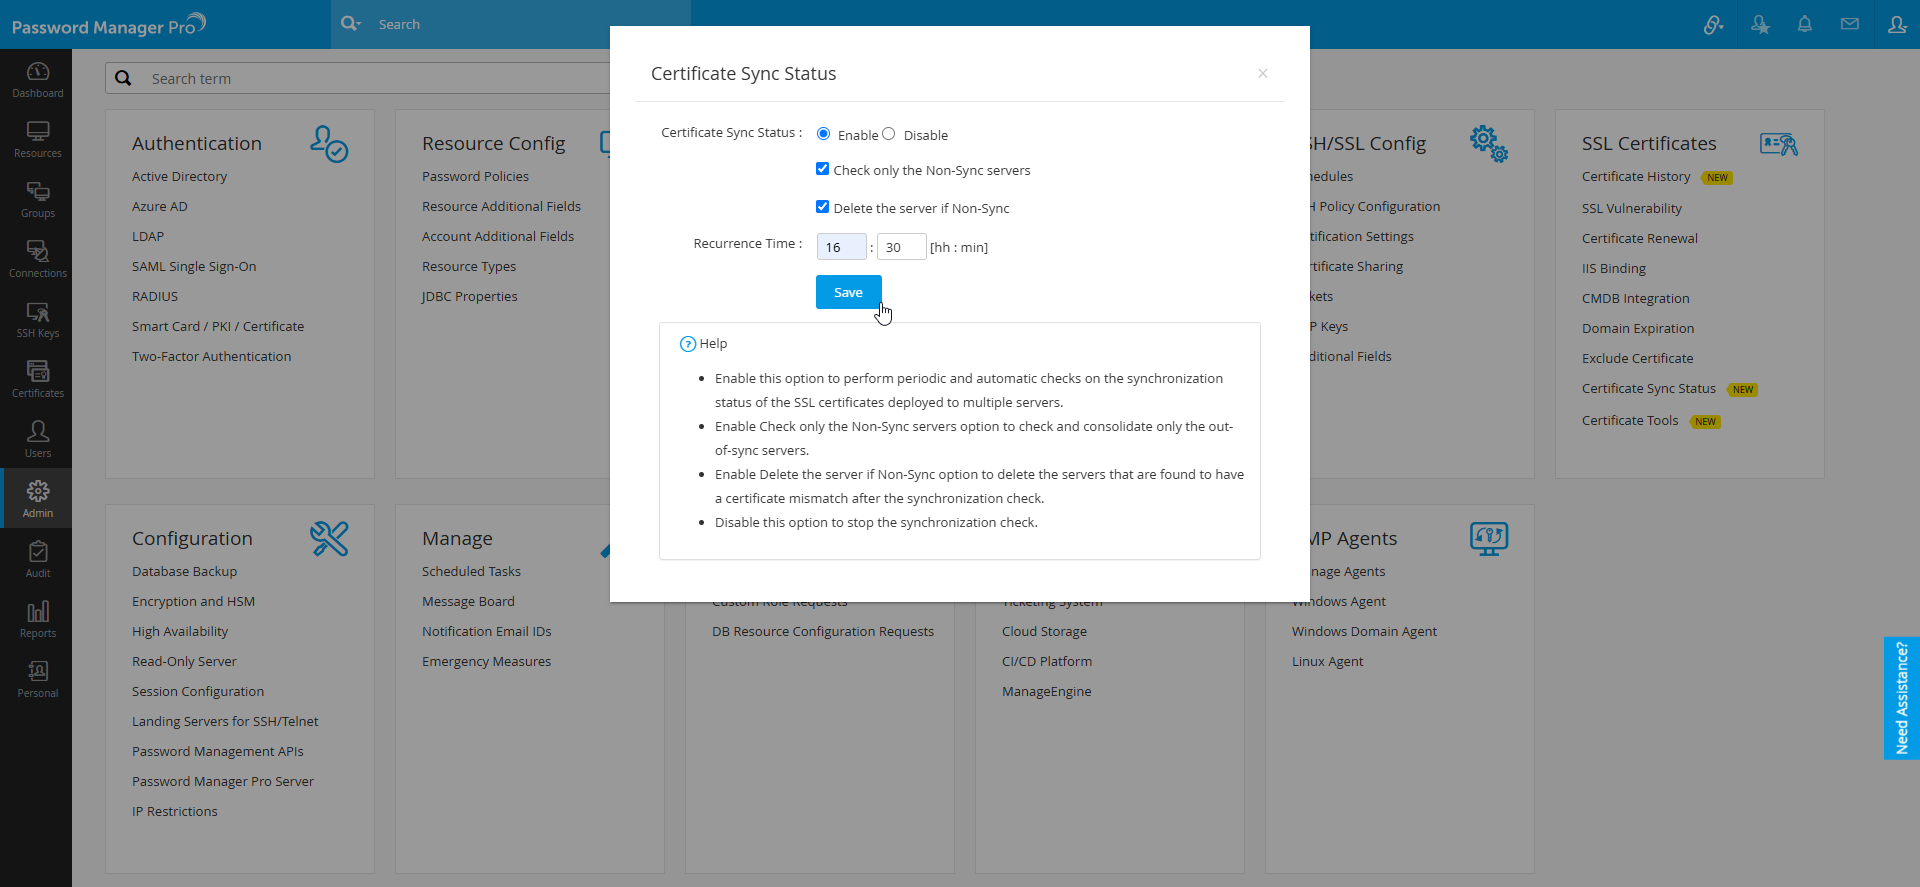Viewport: 1920px width, 887px height.
Task: Click the recurrence minutes input field
Action: click(901, 247)
